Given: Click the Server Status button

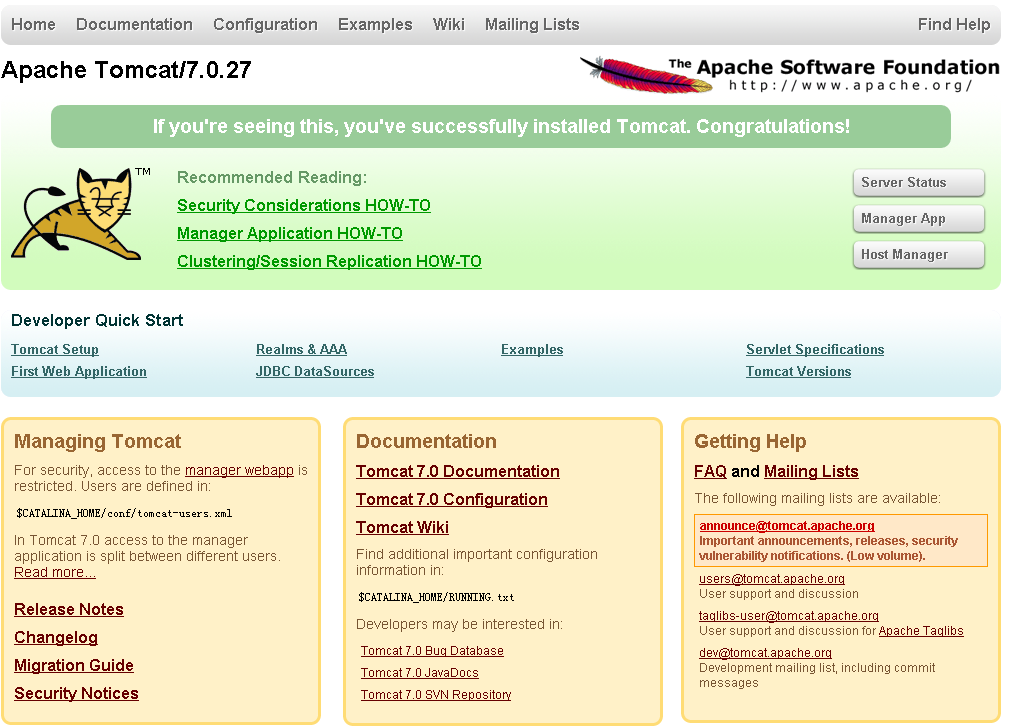Looking at the screenshot, I should click(919, 183).
